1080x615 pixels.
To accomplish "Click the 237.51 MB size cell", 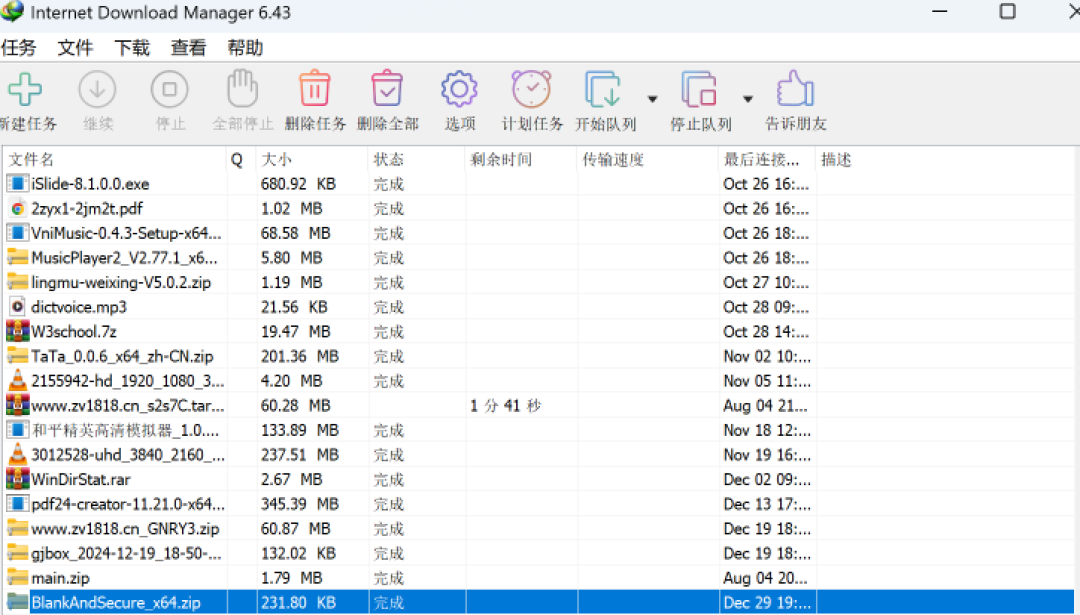I will [x=300, y=455].
